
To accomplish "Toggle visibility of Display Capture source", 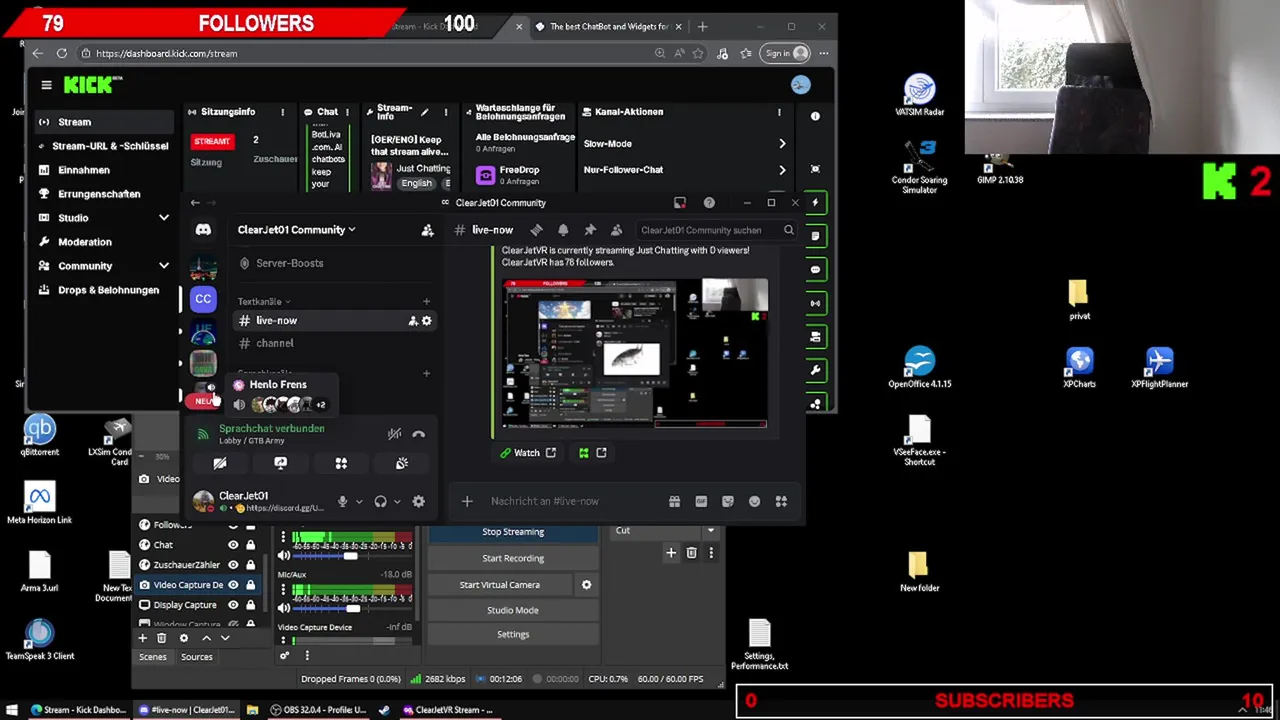I will pos(233,605).
